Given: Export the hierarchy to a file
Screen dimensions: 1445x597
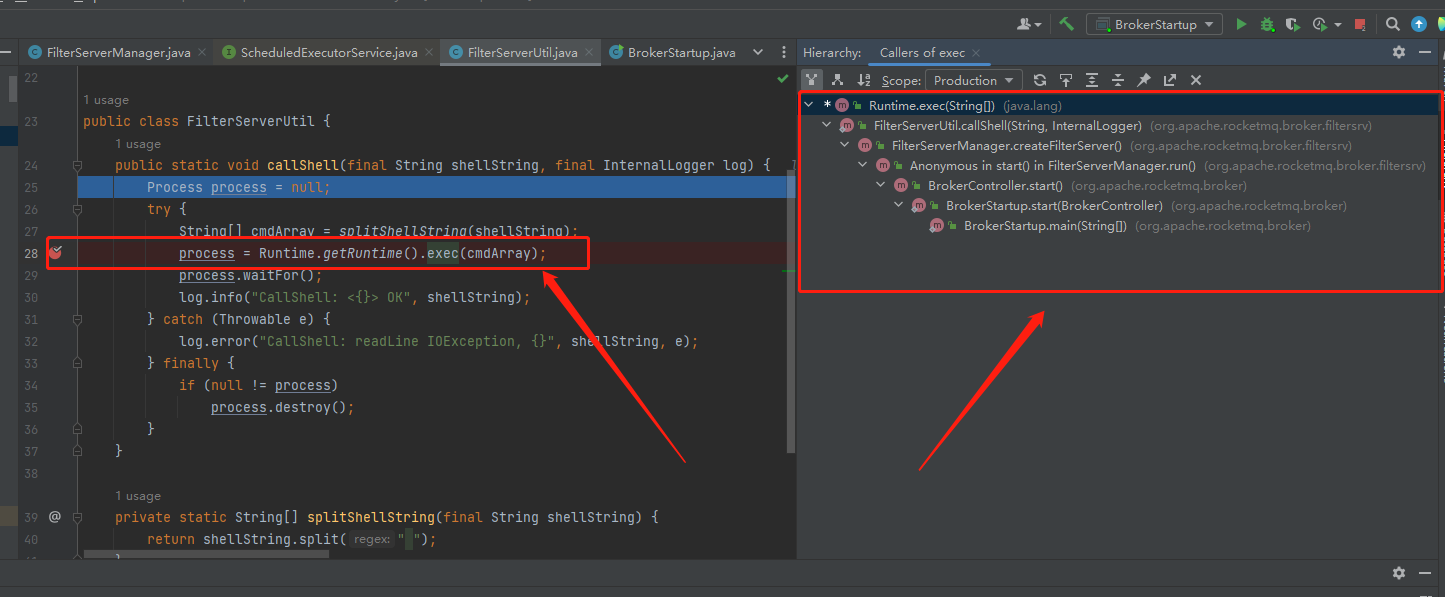Looking at the screenshot, I should pos(1170,80).
